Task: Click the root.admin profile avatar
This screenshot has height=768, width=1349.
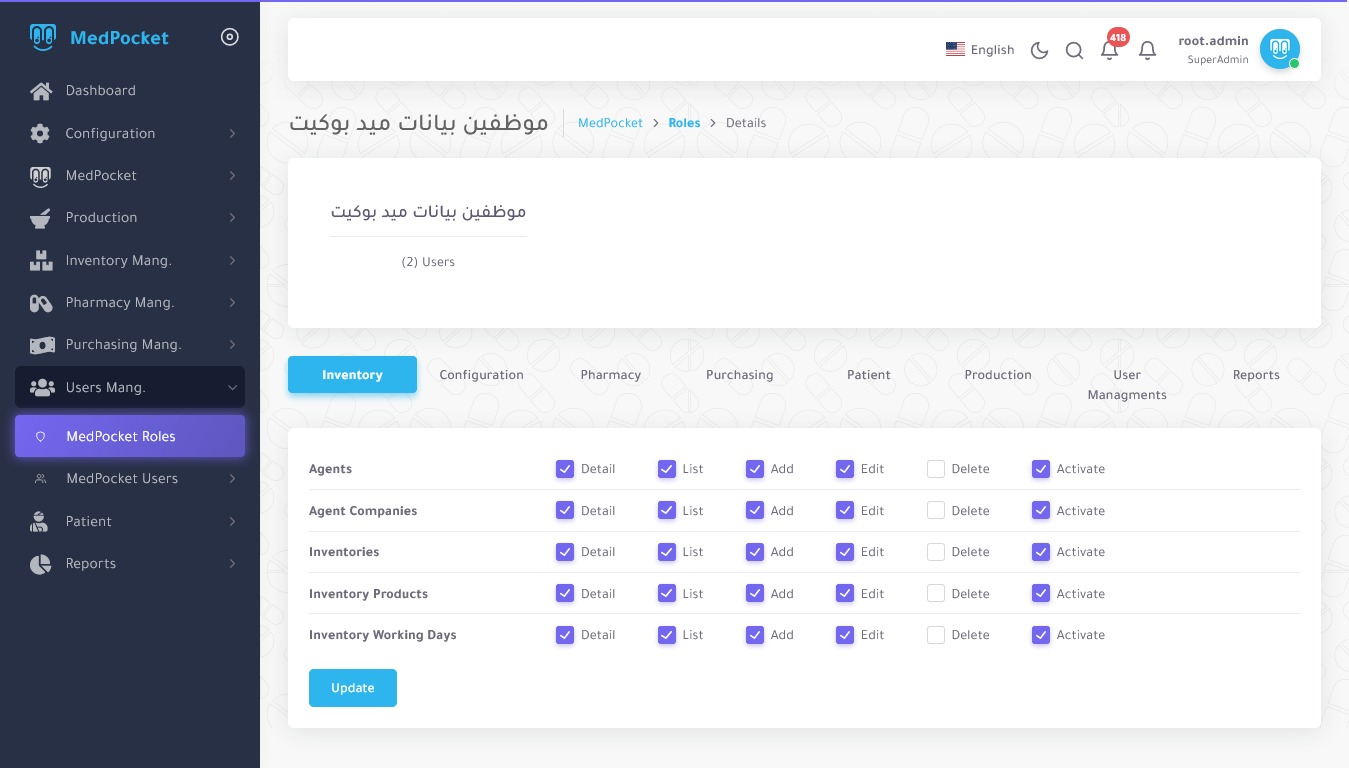Action: (x=1279, y=49)
